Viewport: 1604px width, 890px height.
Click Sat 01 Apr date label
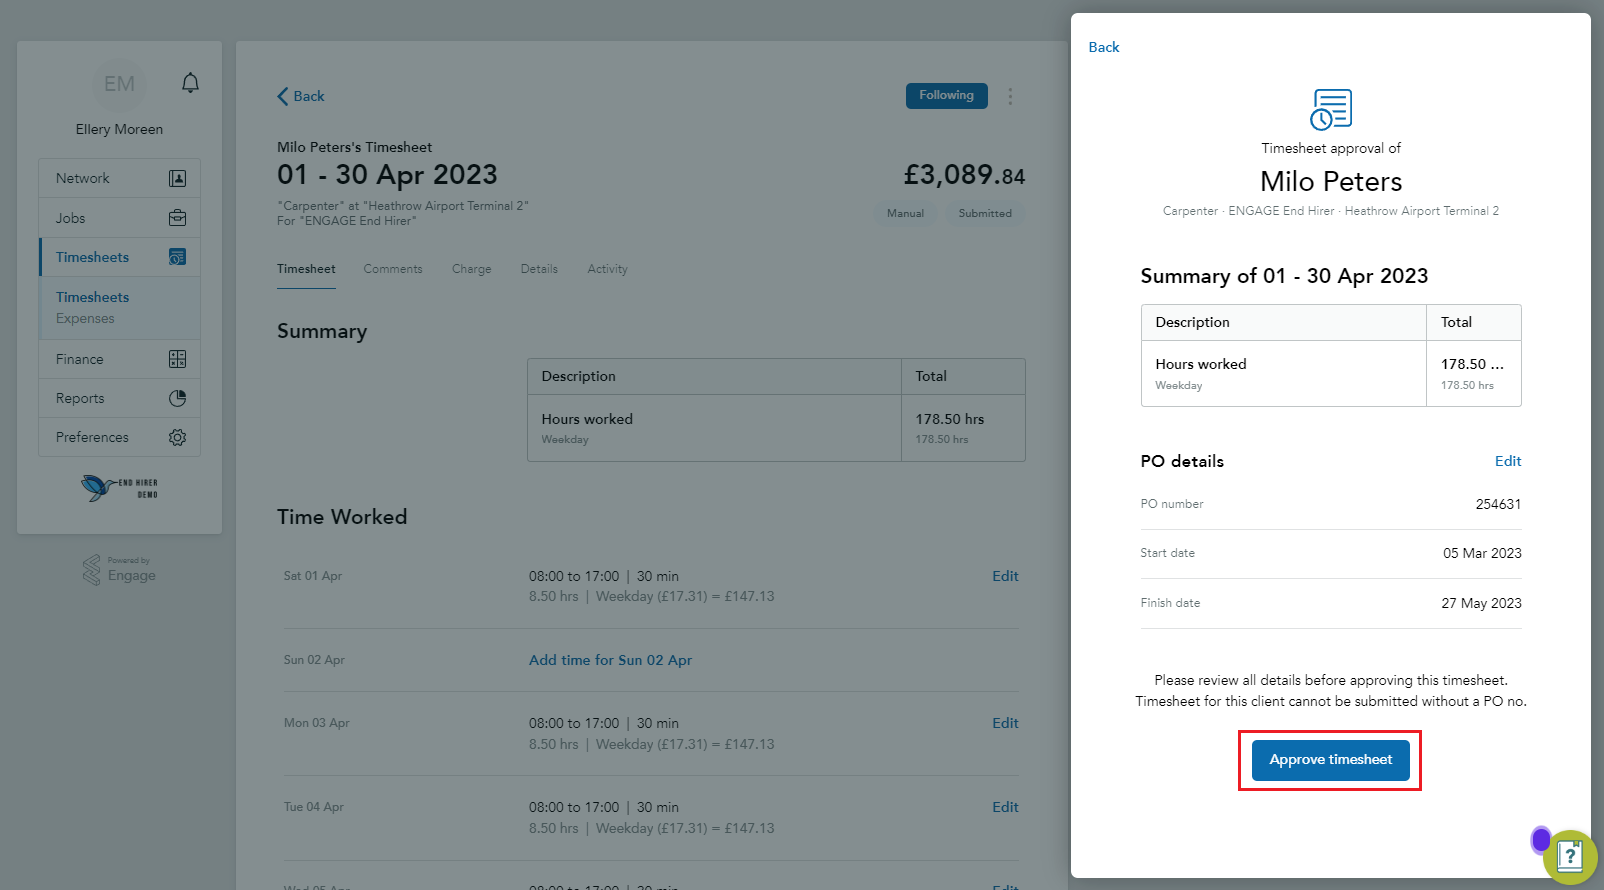pyautogui.click(x=313, y=576)
